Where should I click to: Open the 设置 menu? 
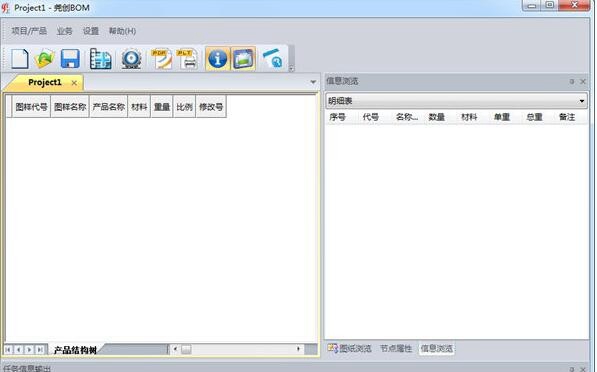[x=91, y=31]
